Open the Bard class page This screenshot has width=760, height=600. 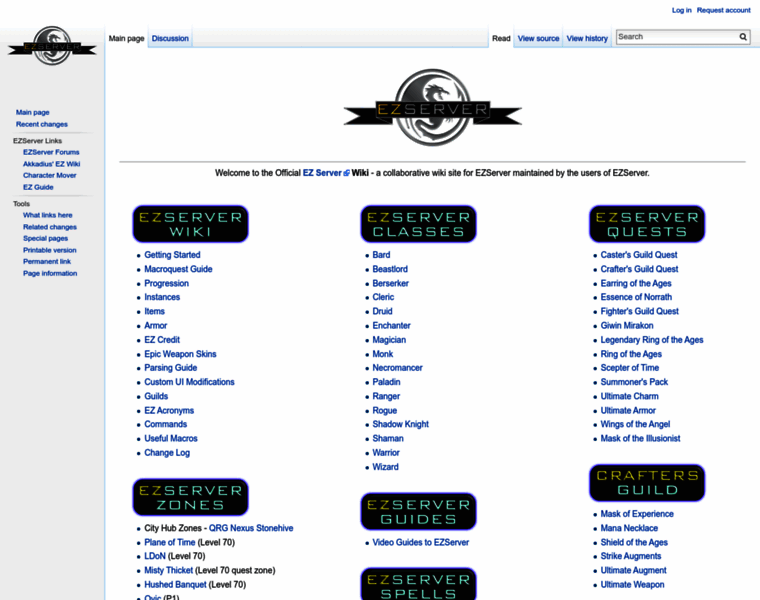[381, 255]
